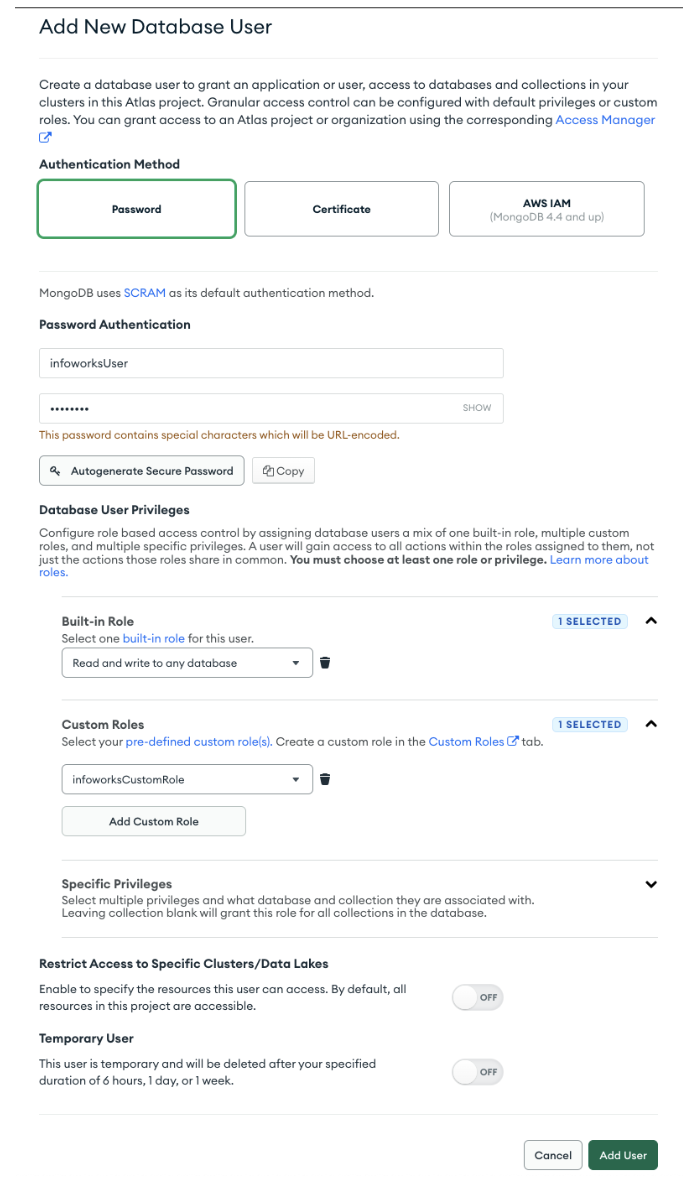
Task: Remove infoworksCustomRole using its trash icon
Action: click(325, 780)
